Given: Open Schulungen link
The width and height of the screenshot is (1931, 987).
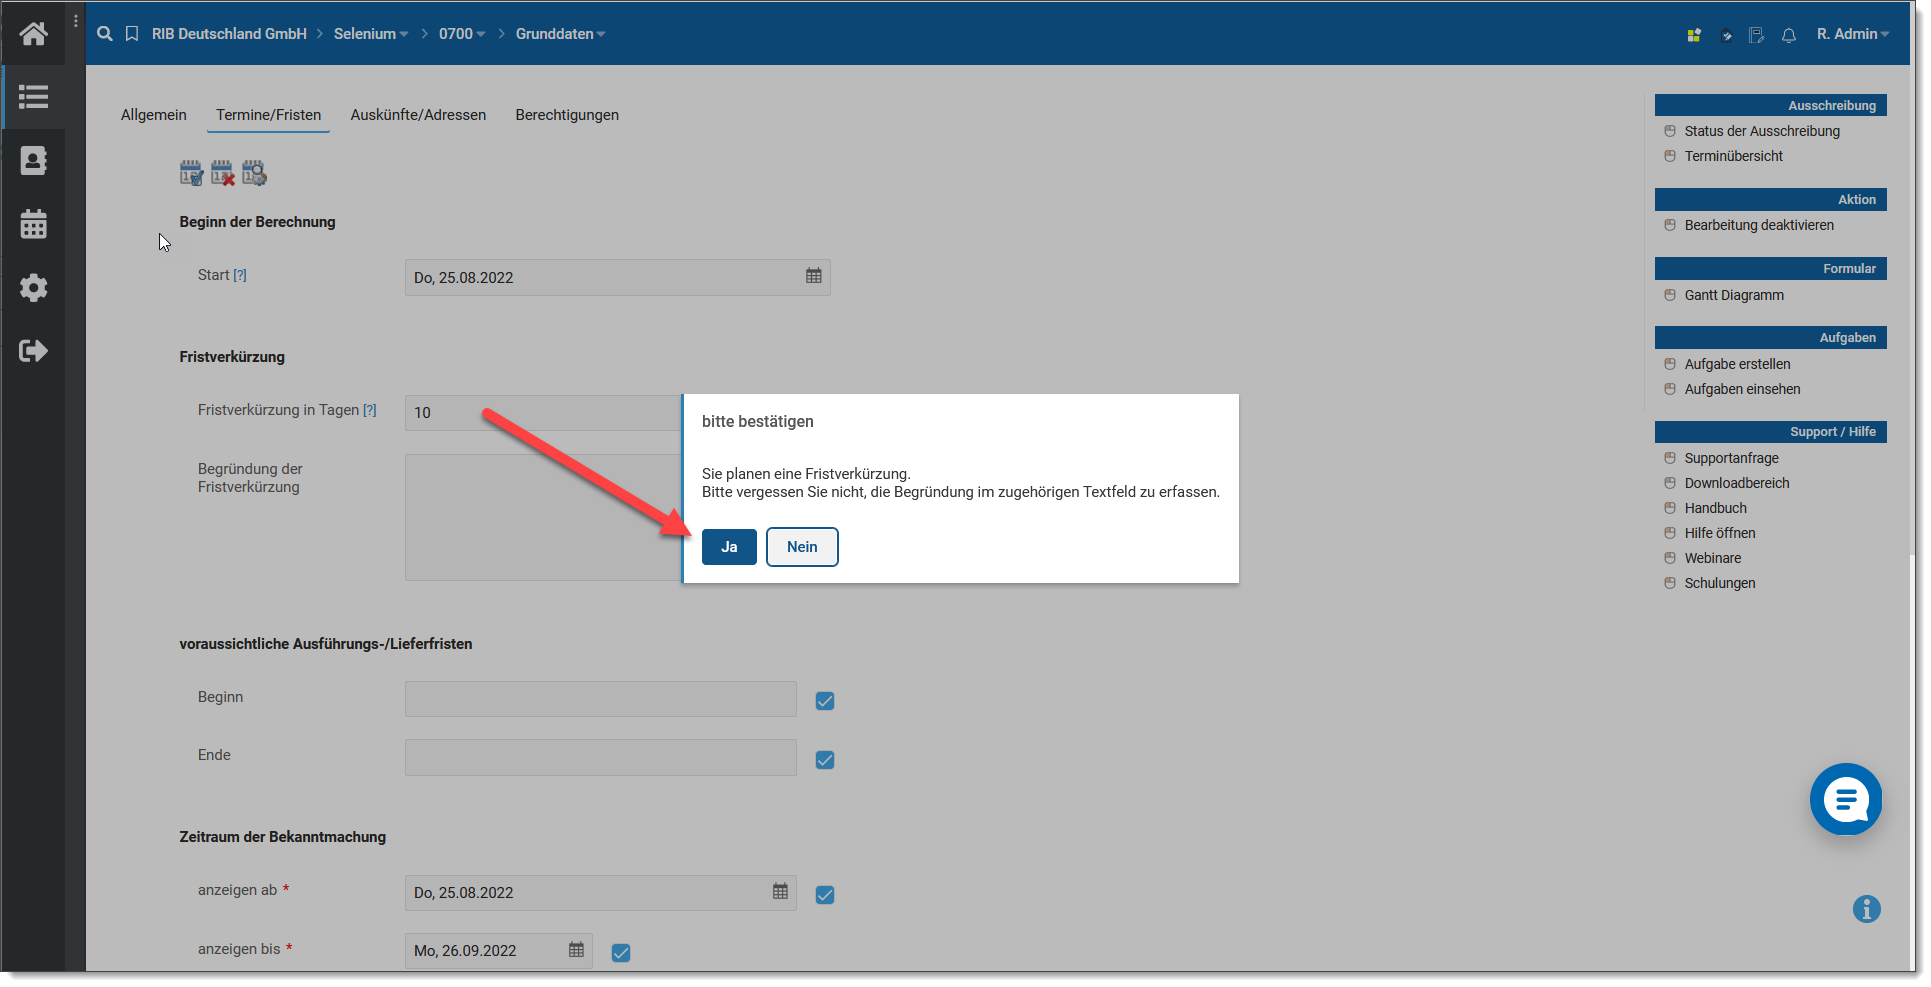Looking at the screenshot, I should pos(1719,583).
